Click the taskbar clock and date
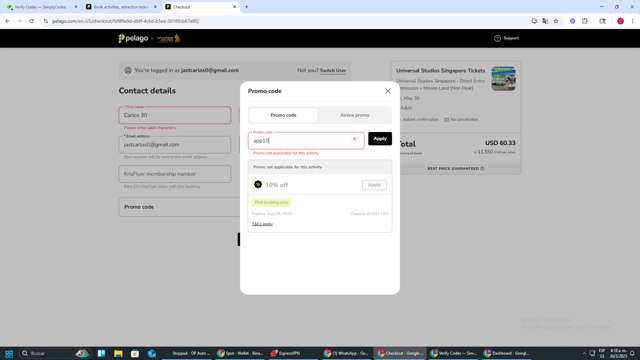The height and width of the screenshot is (360, 640). click(x=618, y=353)
